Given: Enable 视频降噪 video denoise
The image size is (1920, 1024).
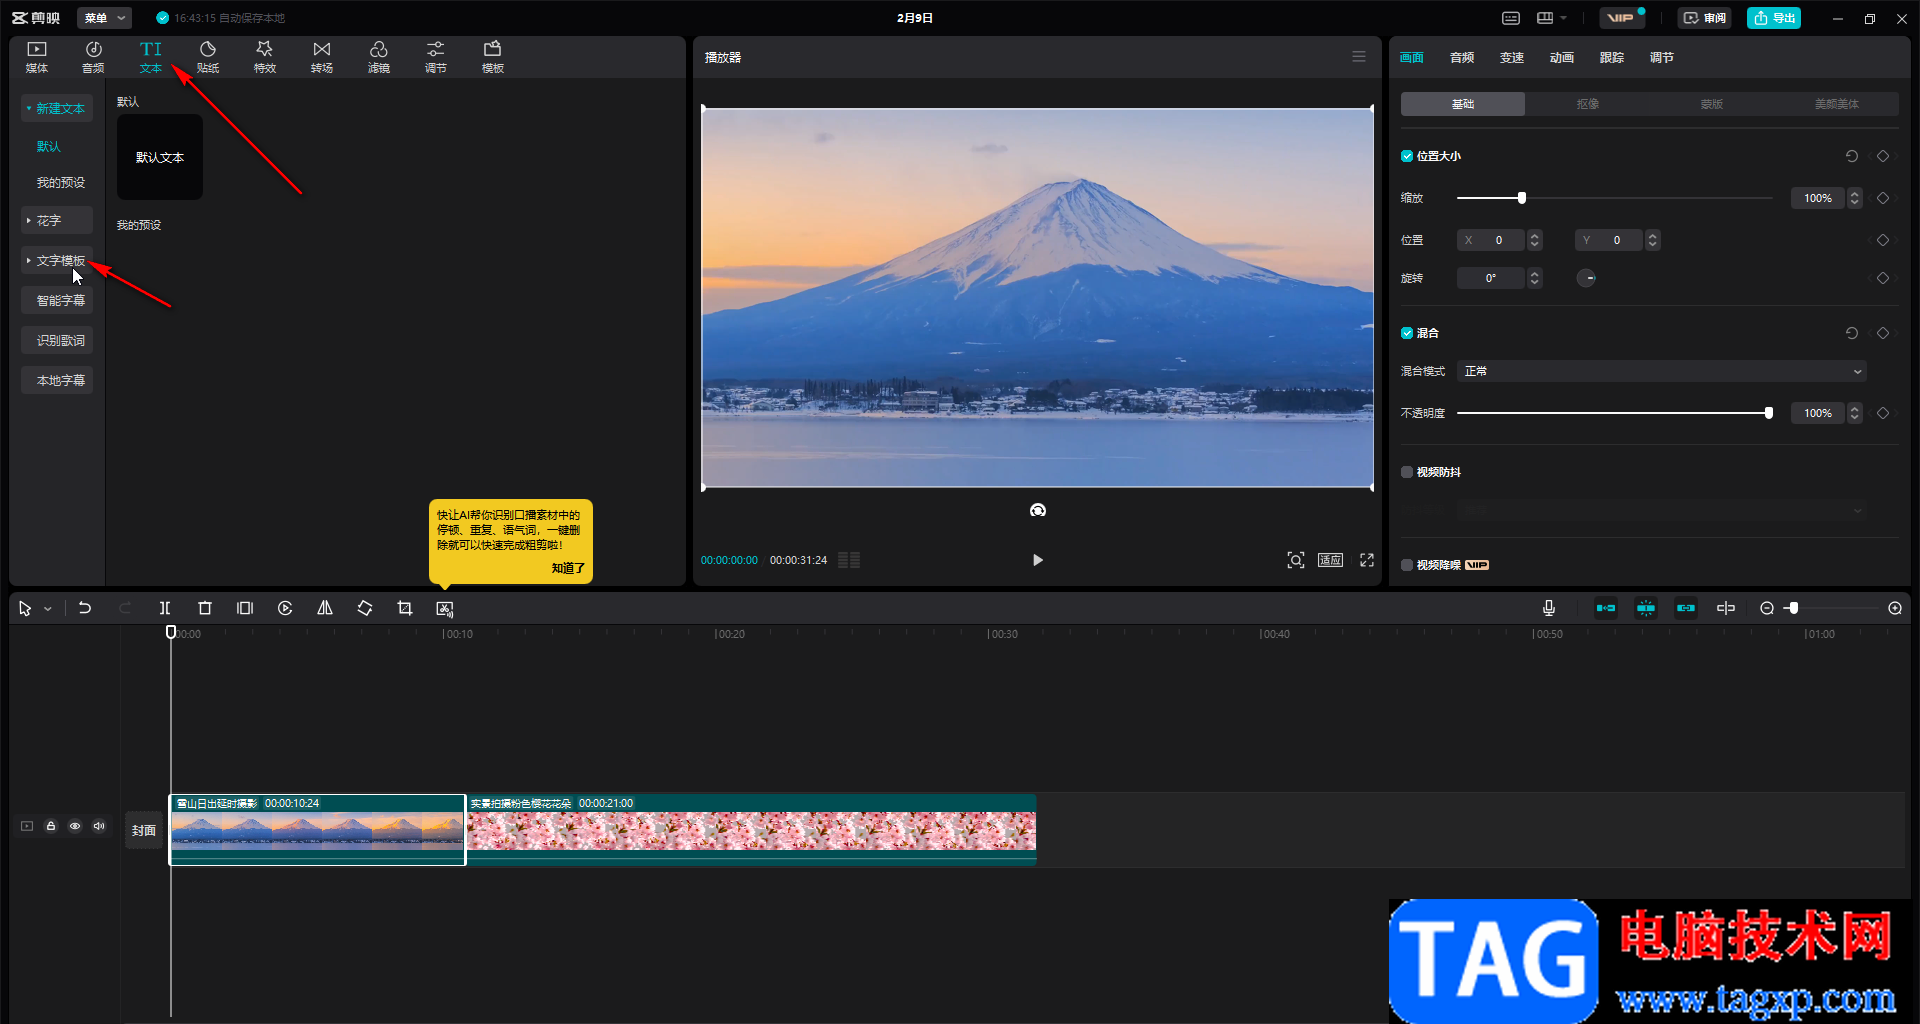Looking at the screenshot, I should coord(1407,565).
